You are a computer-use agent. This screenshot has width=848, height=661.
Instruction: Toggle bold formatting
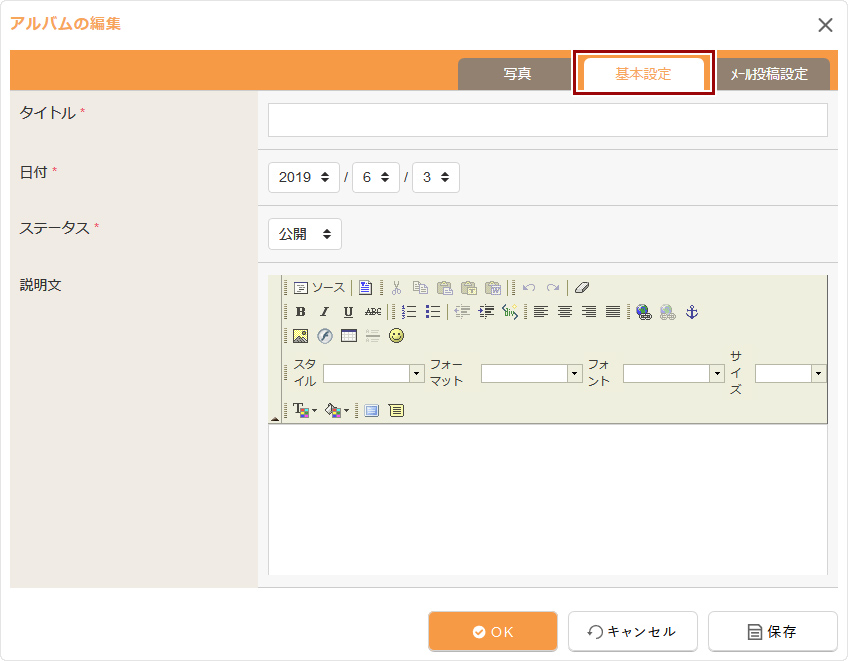tap(301, 312)
